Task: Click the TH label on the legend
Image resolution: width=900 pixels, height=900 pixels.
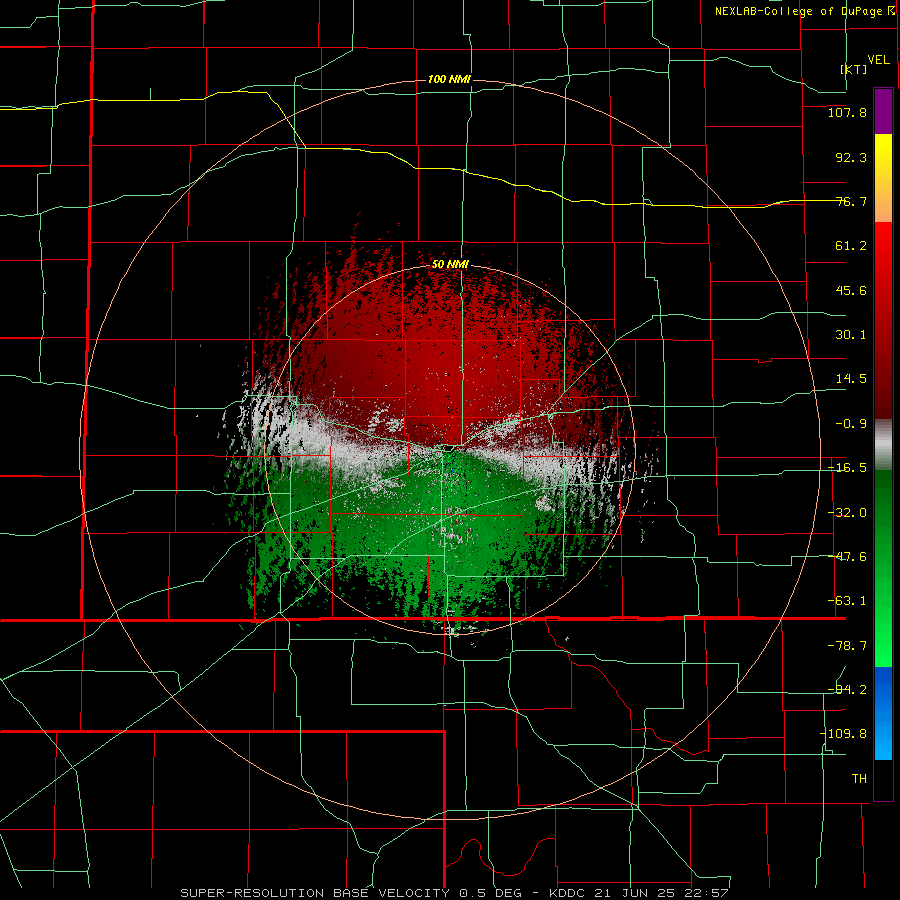Action: pyautogui.click(x=859, y=779)
